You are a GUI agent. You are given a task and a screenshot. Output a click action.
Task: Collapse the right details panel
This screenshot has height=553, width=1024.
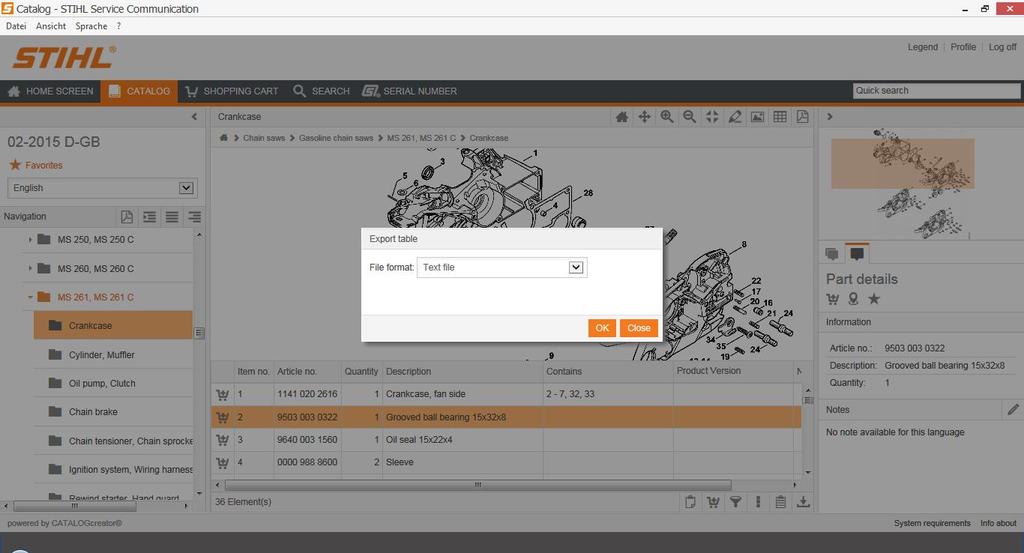[830, 117]
